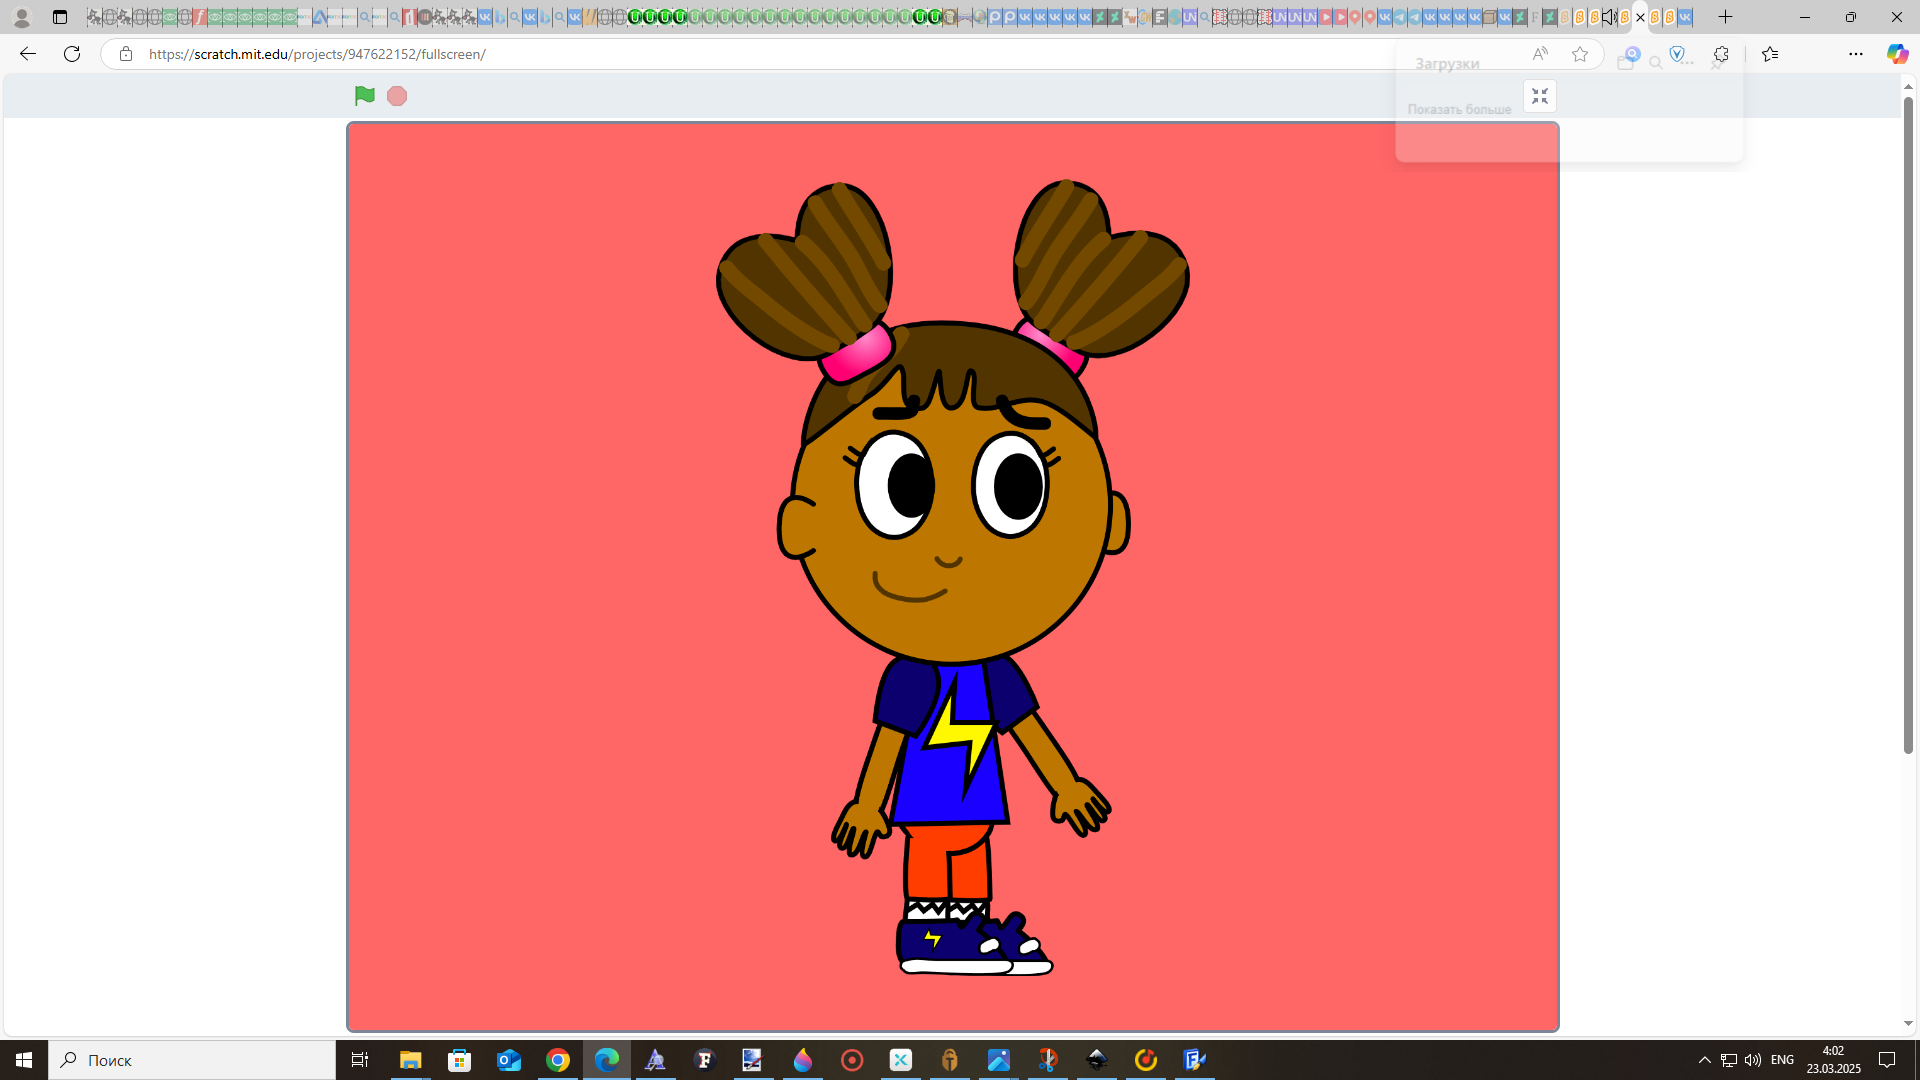Exit Scratch fullscreen mode
This screenshot has width=1920, height=1080.
(1540, 96)
